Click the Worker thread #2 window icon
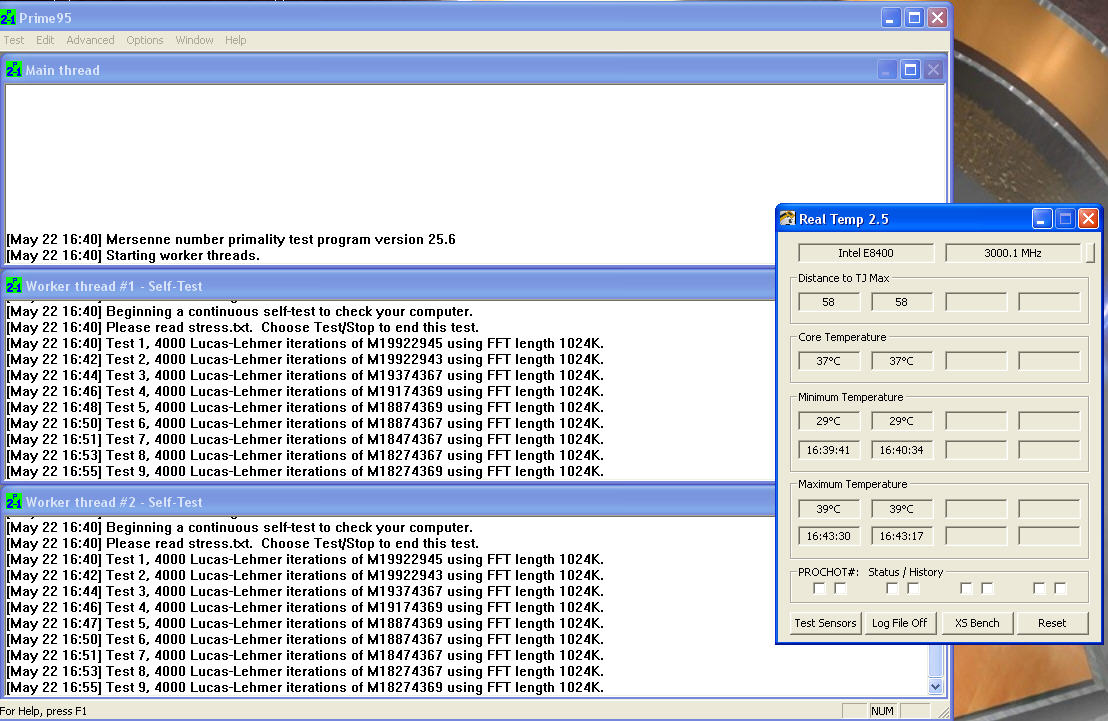This screenshot has width=1108, height=721. pyautogui.click(x=13, y=501)
